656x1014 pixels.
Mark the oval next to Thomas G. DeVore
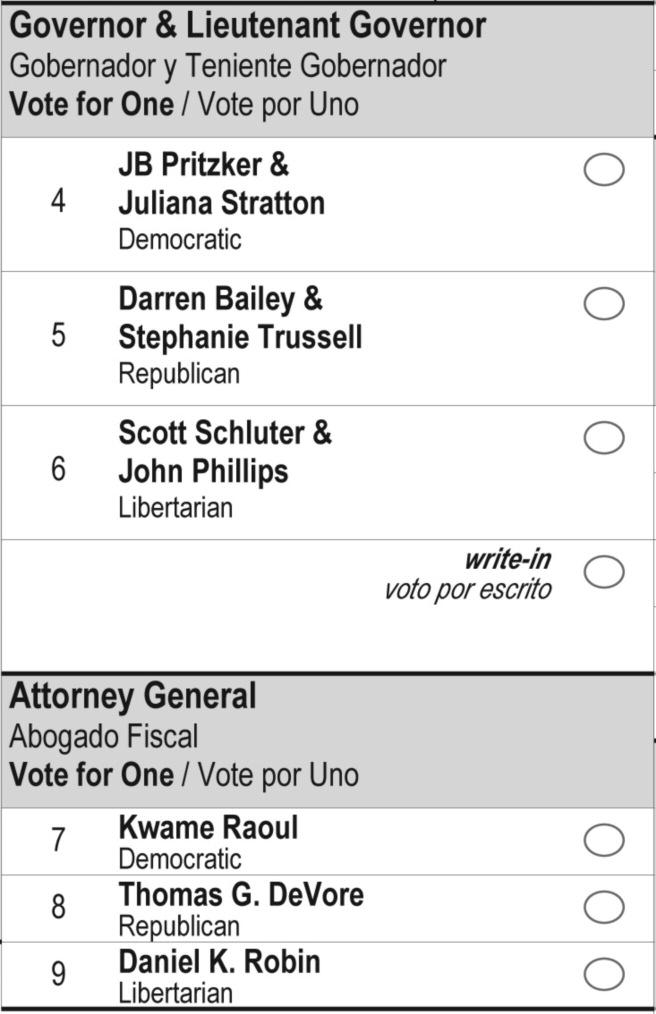(603, 907)
